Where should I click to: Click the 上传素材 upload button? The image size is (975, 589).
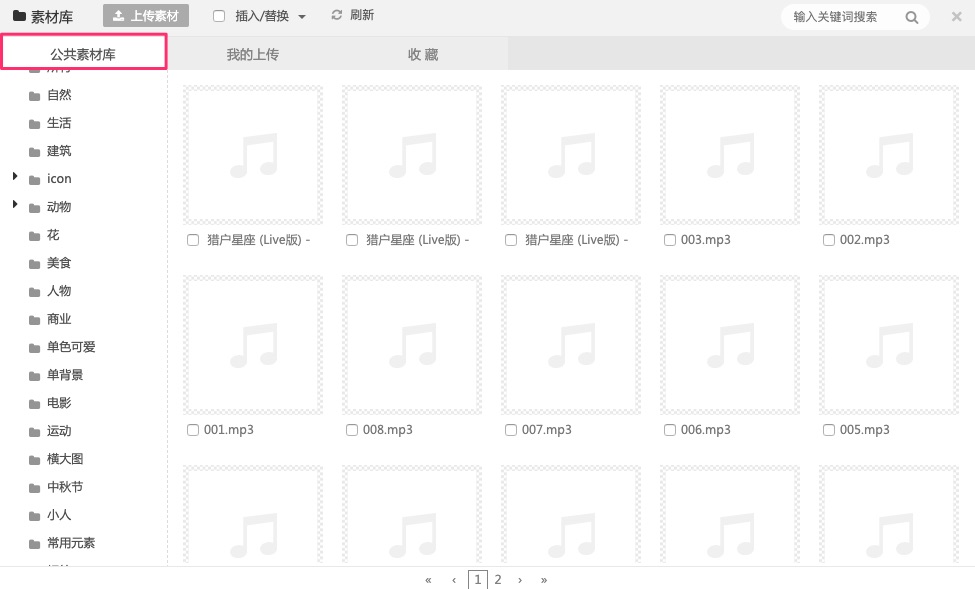point(146,16)
